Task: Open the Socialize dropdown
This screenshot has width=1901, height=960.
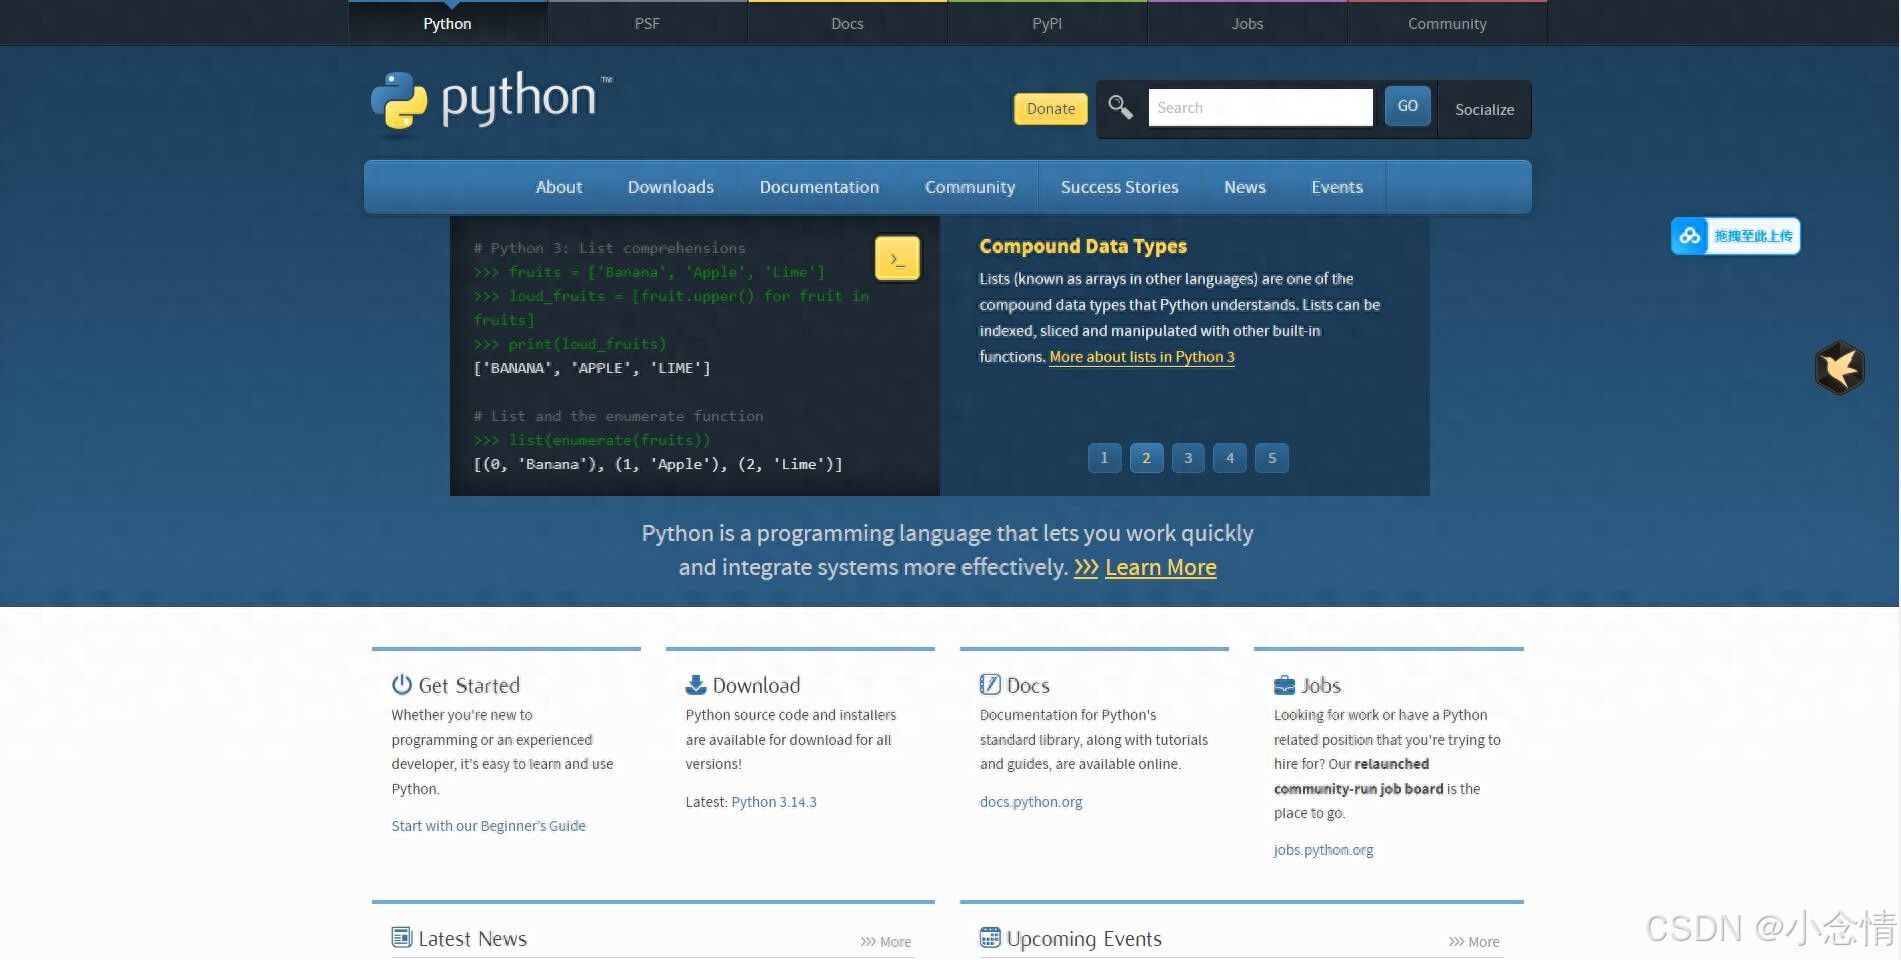Action: (1485, 109)
